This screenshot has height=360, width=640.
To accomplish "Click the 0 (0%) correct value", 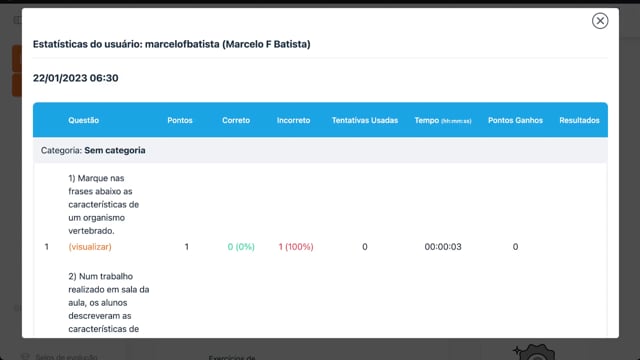I will [x=241, y=247].
